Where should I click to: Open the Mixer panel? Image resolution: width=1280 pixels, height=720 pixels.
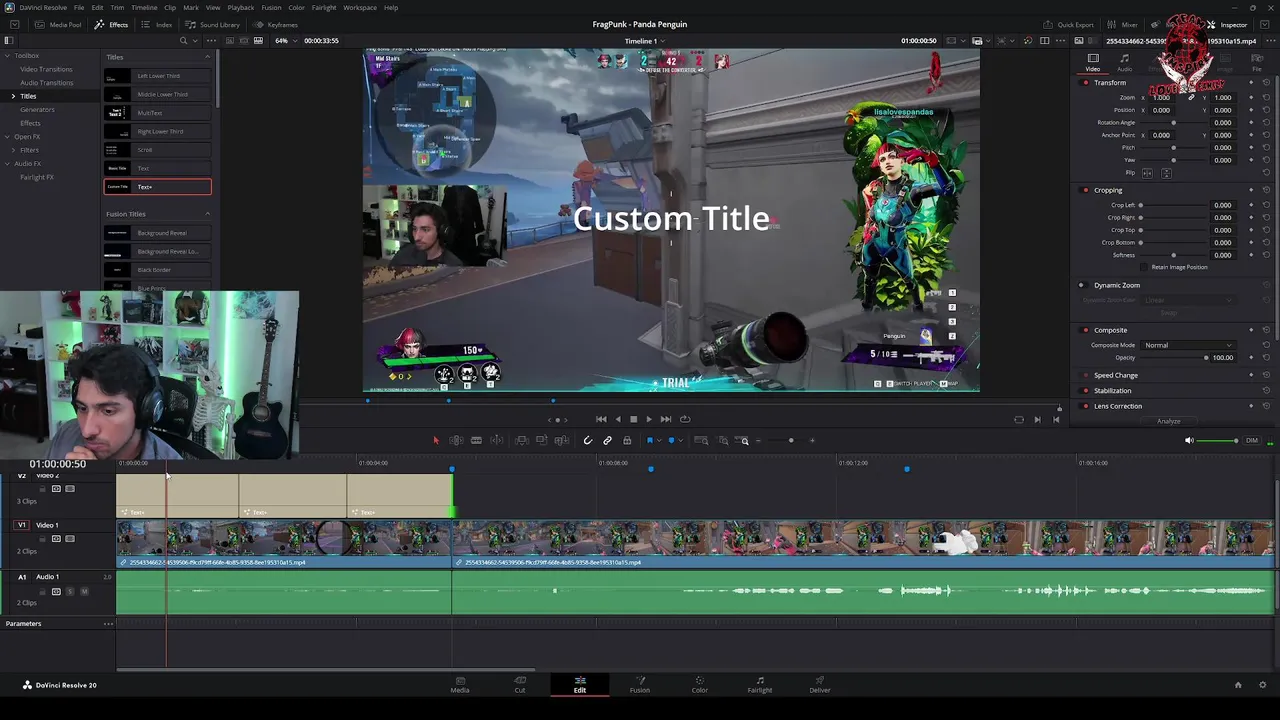pyautogui.click(x=1123, y=24)
